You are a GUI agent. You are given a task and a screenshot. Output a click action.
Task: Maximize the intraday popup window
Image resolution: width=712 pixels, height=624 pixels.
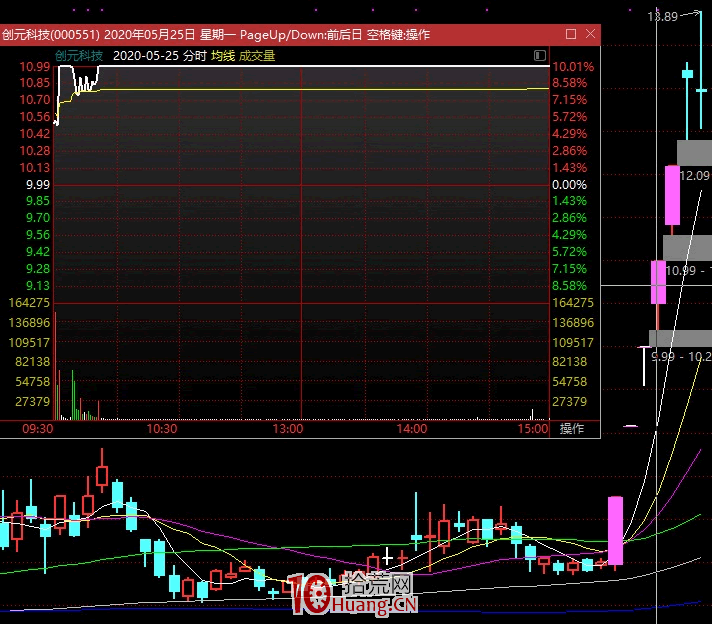pyautogui.click(x=571, y=34)
